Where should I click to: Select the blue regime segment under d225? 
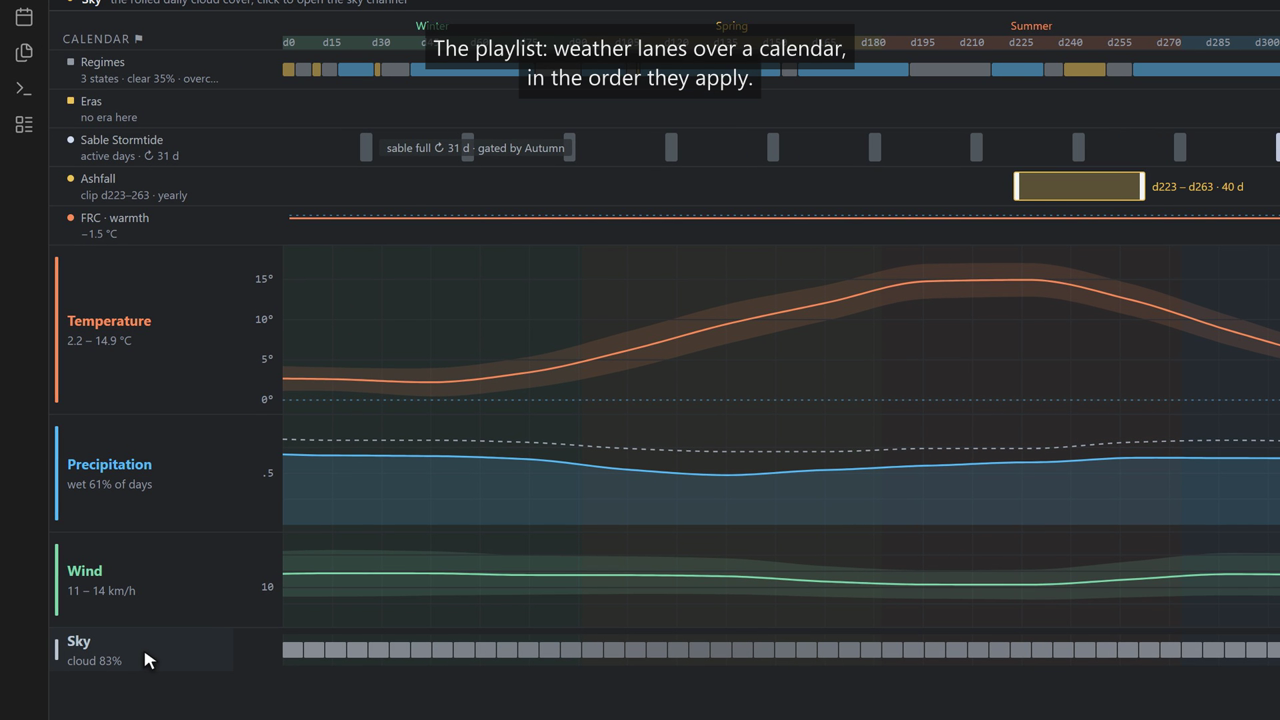pos(1017,70)
